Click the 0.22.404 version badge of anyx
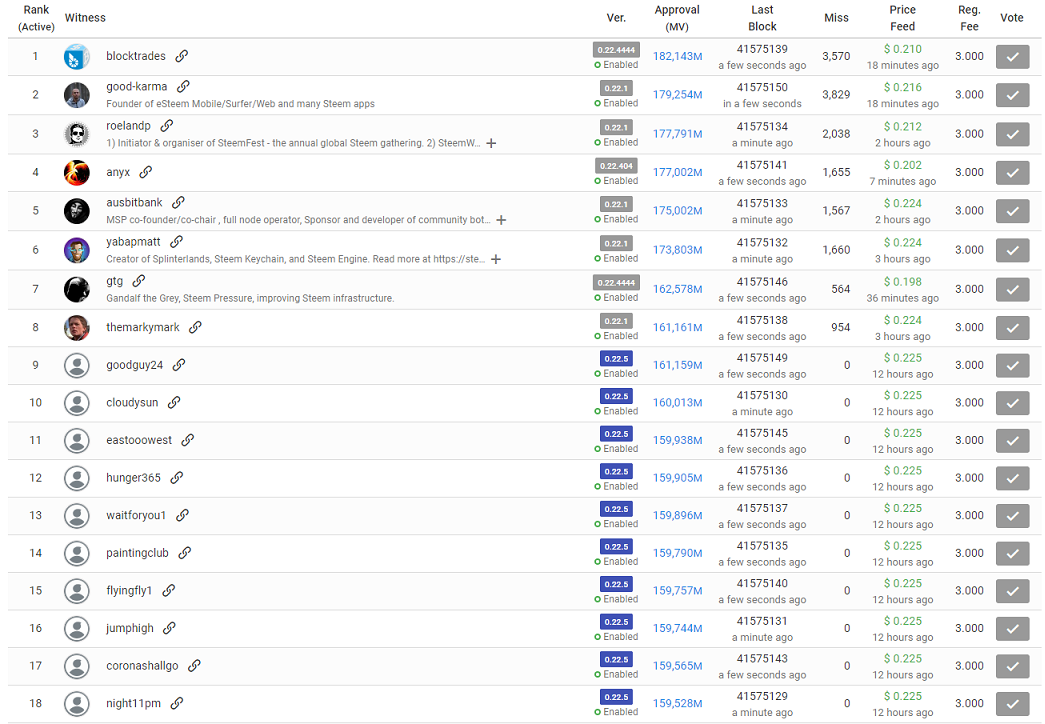The width and height of the screenshot is (1045, 724). [616, 166]
